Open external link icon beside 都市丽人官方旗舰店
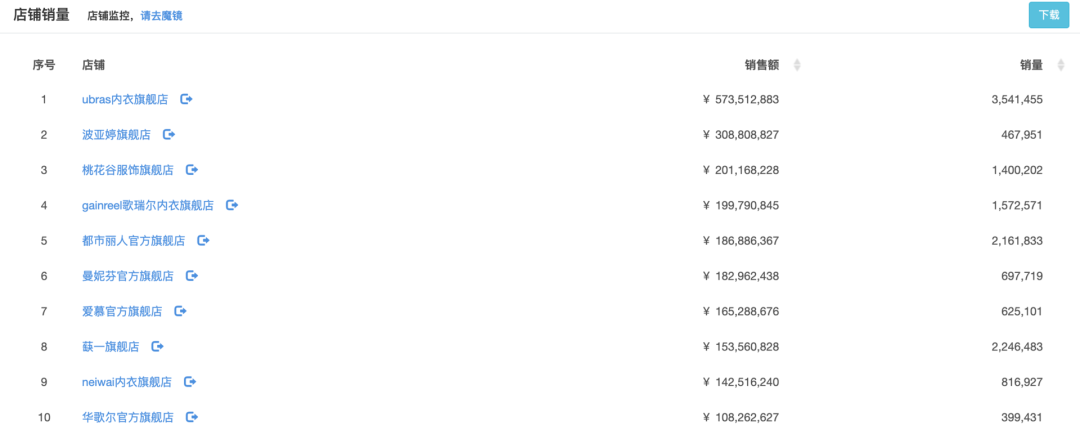Viewport: 1080px width, 439px height. point(203,241)
